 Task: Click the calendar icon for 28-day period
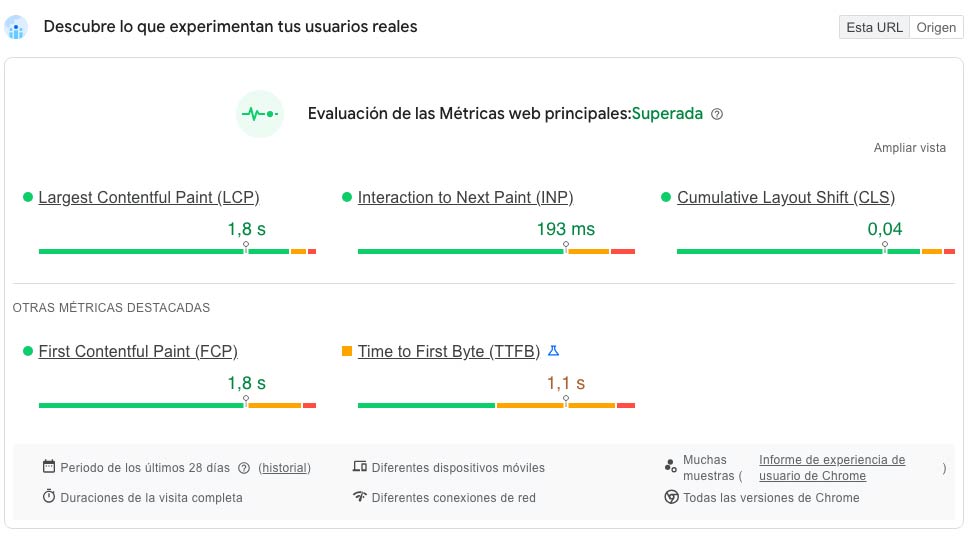click(x=48, y=467)
